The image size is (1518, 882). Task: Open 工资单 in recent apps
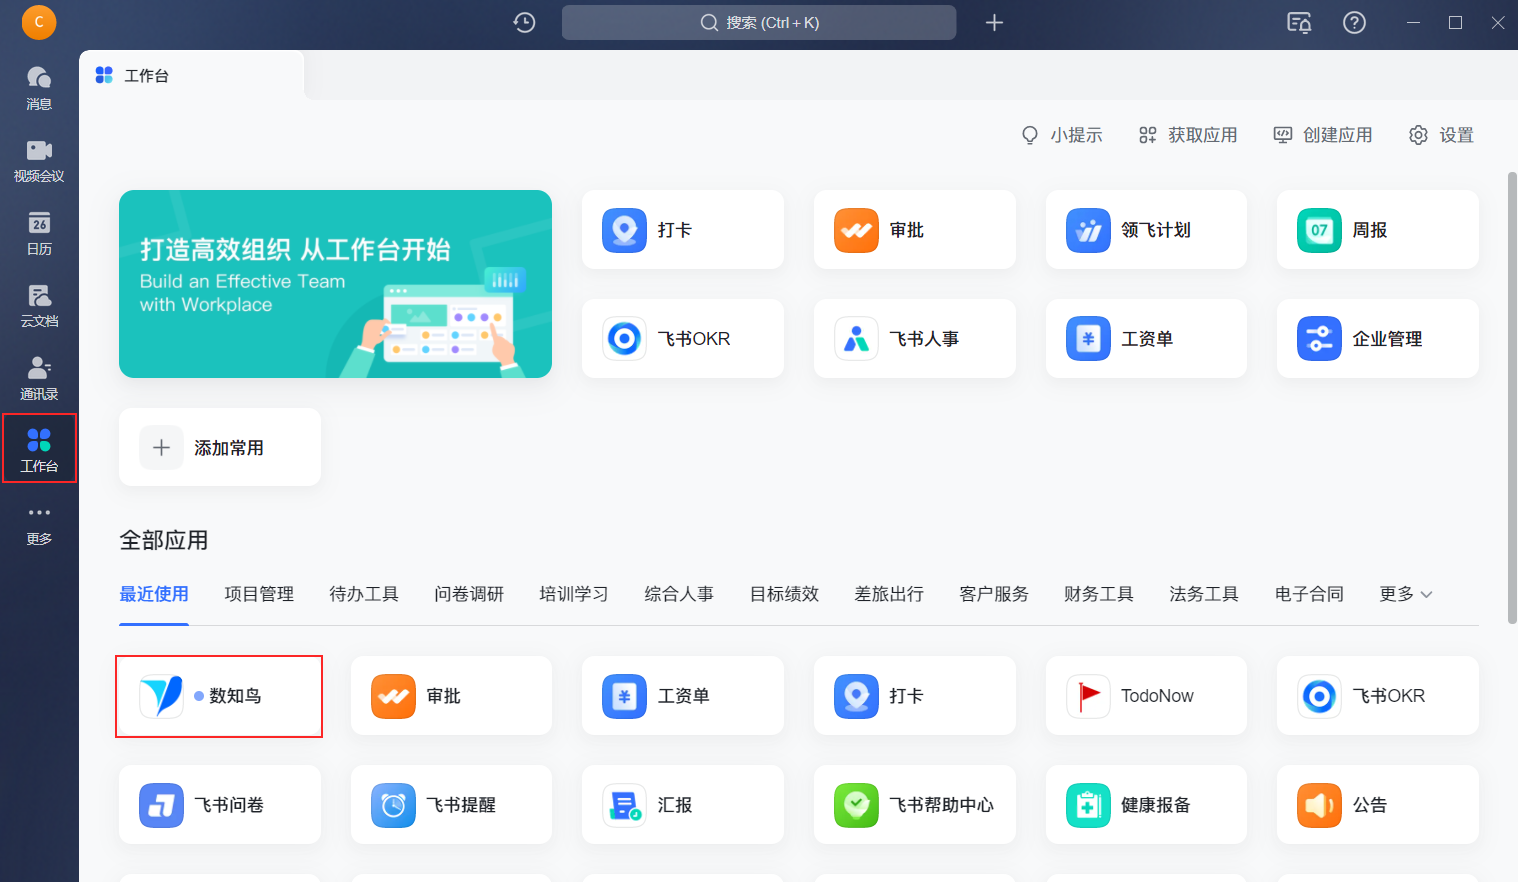coord(683,696)
